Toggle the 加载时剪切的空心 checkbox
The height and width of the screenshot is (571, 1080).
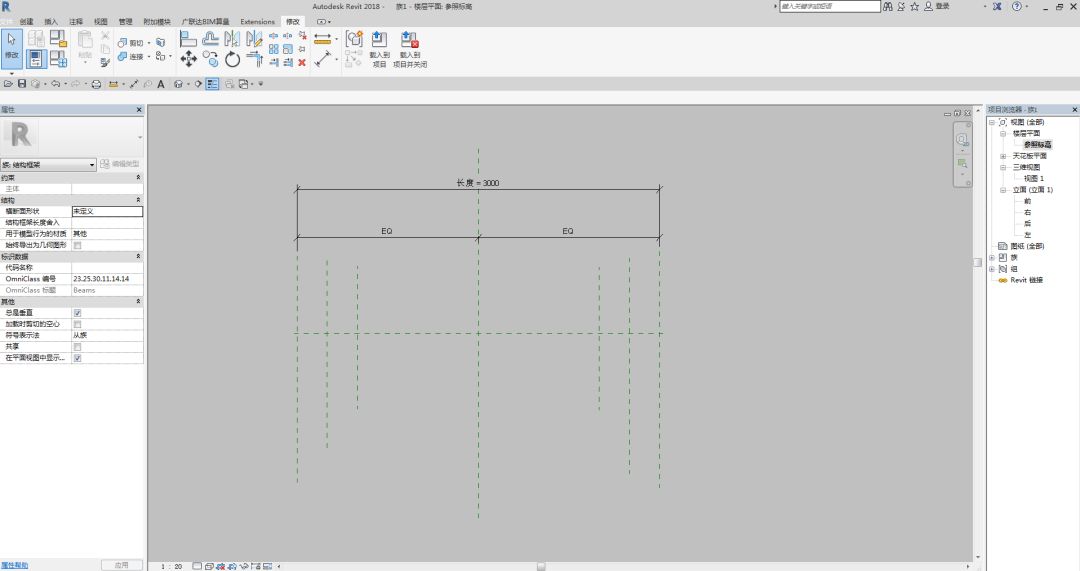77,324
